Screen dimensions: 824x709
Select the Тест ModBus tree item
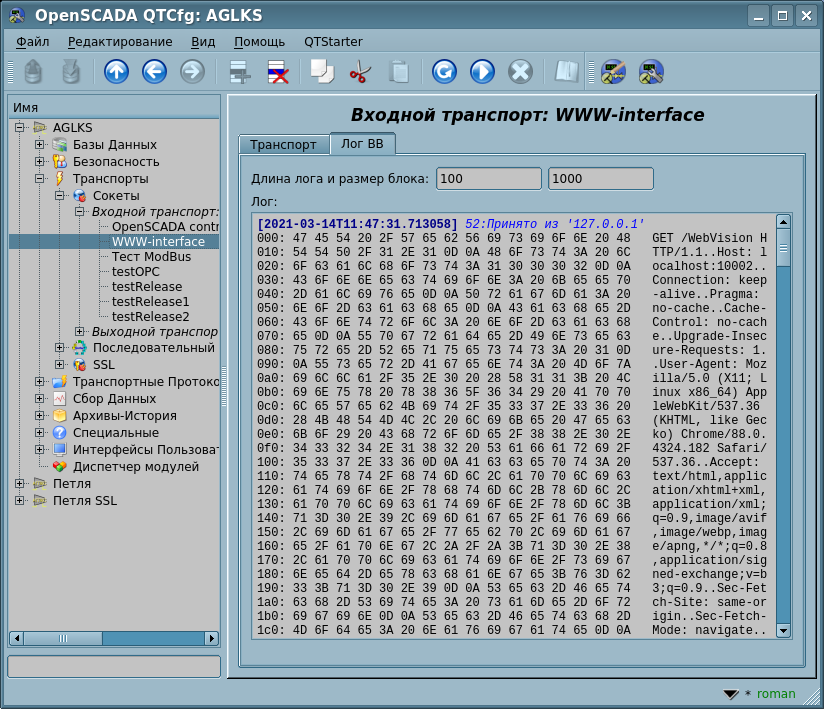tap(151, 256)
